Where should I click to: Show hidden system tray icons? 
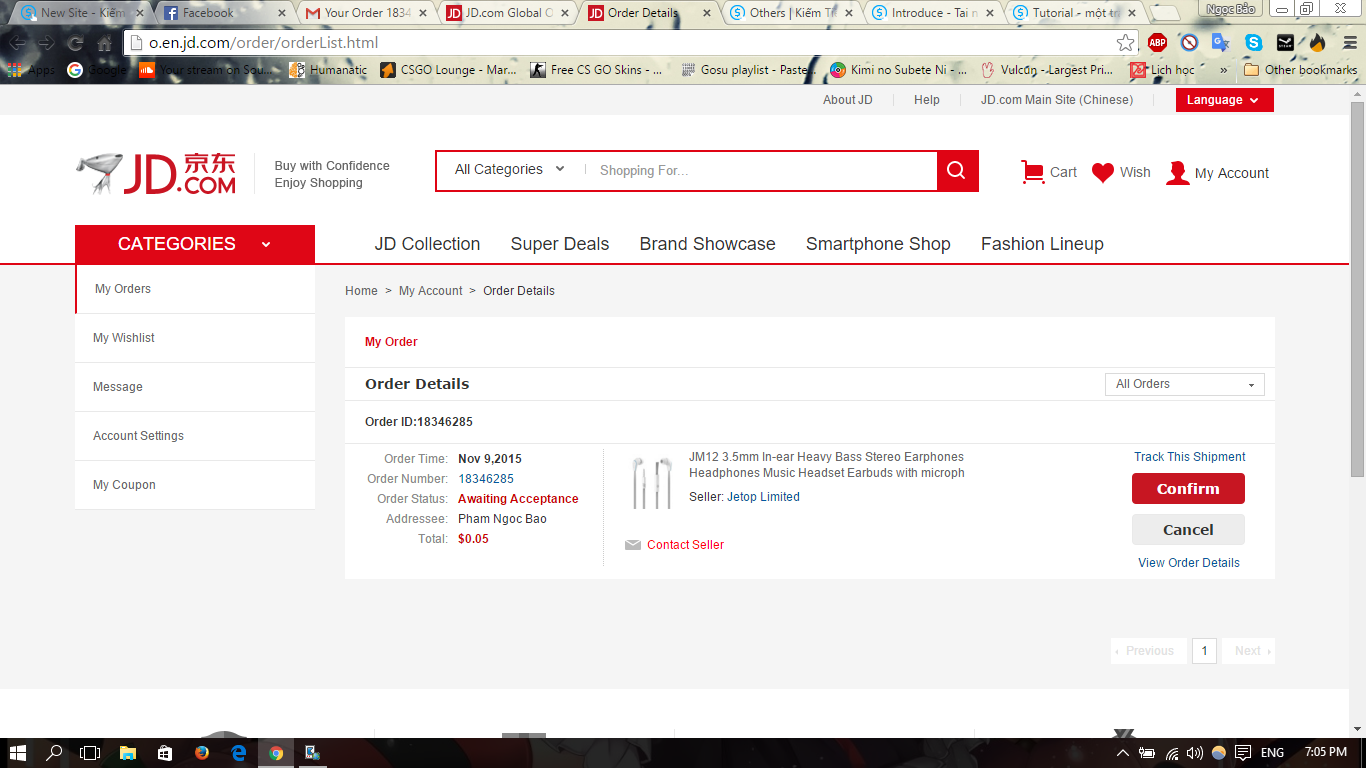[x=1123, y=753]
